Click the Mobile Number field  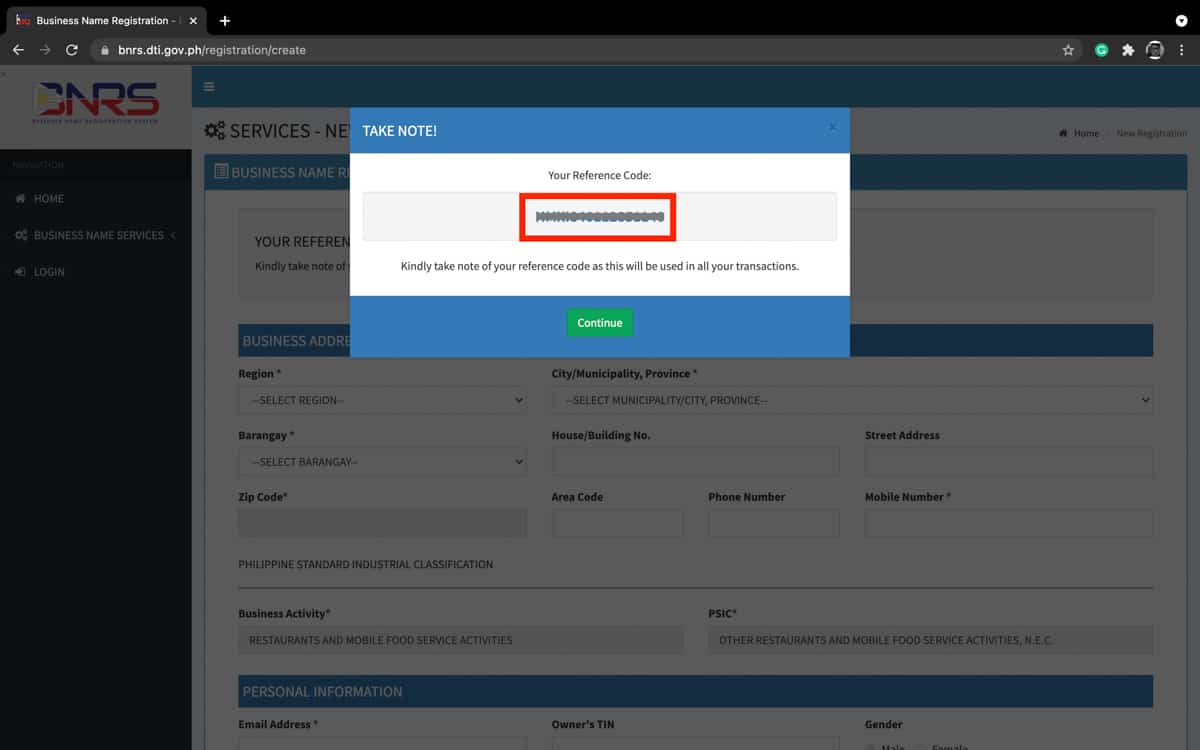pyautogui.click(x=1009, y=523)
